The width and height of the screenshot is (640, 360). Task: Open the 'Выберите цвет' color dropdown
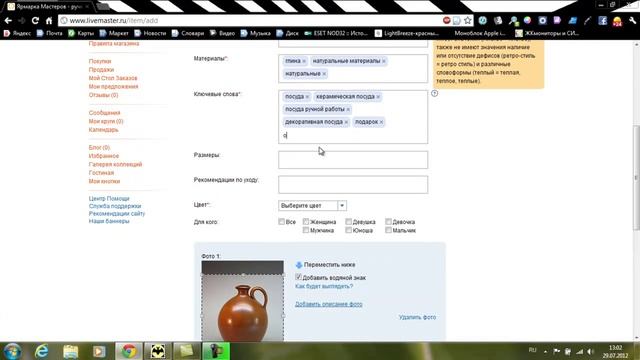click(312, 206)
